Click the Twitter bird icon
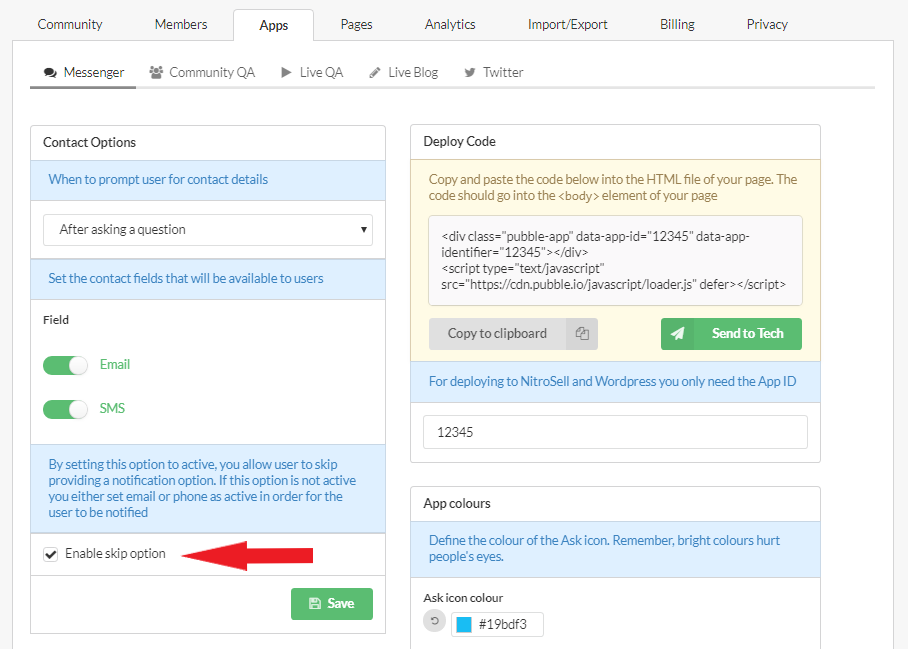Viewport: 908px width, 649px height. pos(469,72)
